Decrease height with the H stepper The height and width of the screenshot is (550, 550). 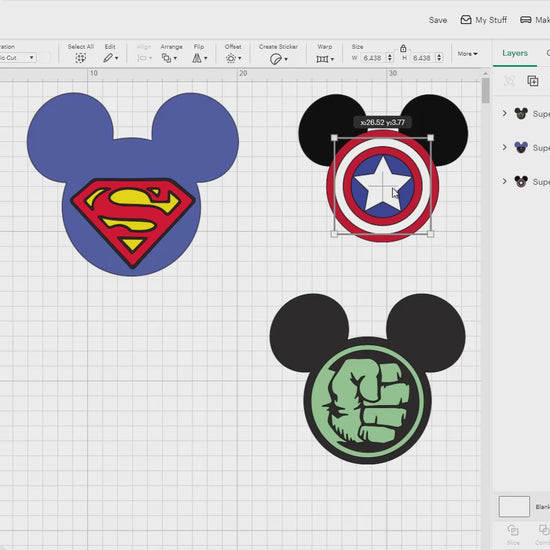click(439, 60)
